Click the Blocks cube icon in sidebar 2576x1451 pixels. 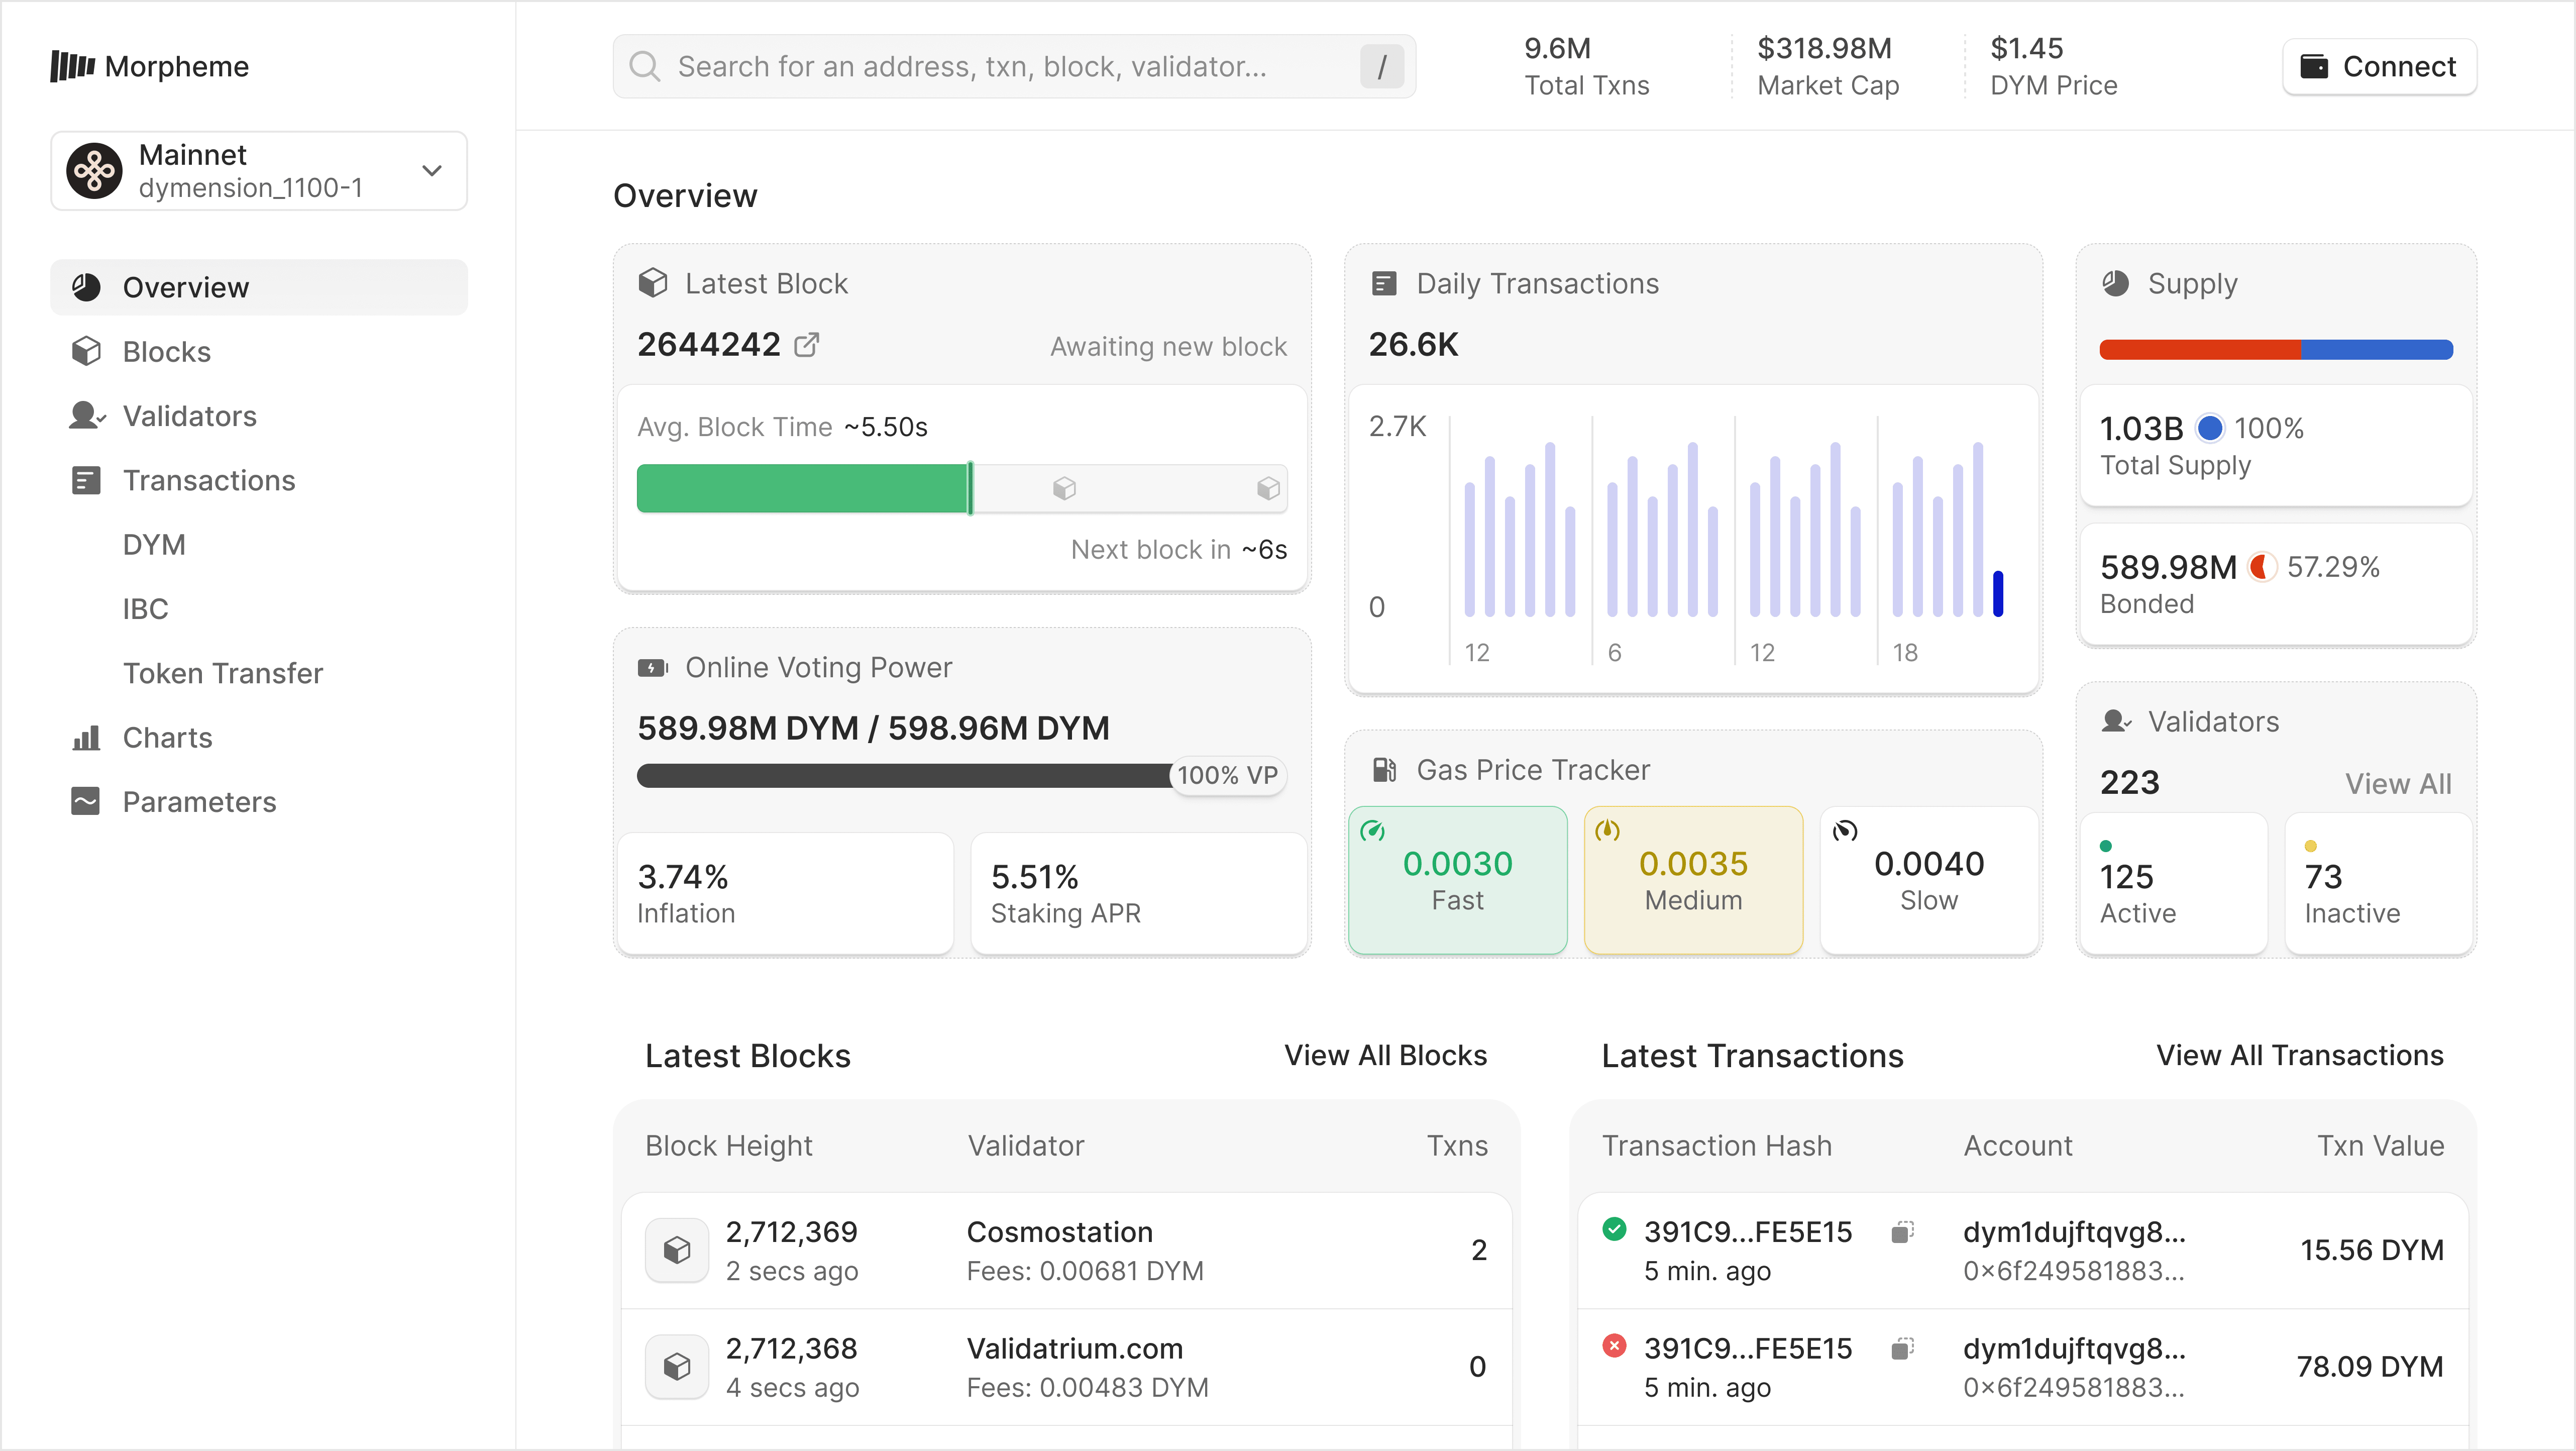[86, 352]
